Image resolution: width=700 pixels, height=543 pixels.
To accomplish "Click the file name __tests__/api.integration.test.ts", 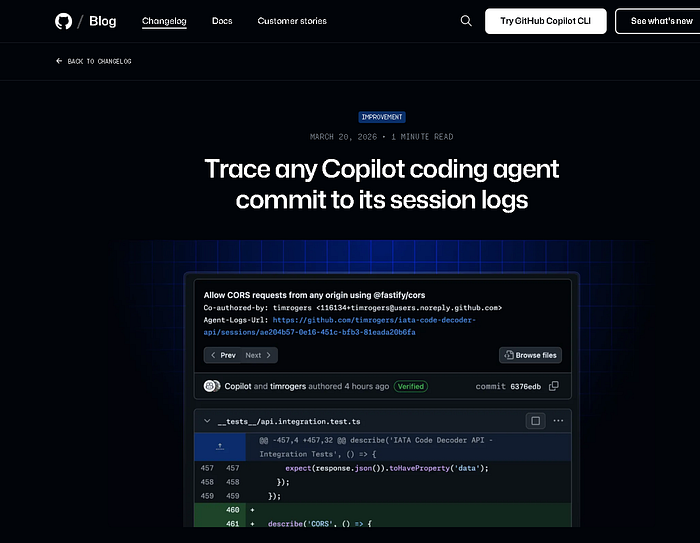I will tap(289, 421).
